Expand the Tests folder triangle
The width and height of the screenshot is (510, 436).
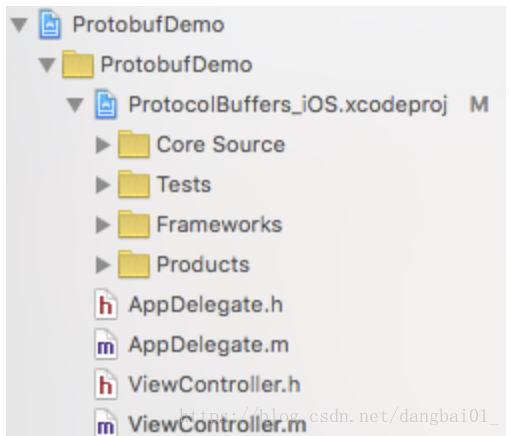[x=103, y=185]
